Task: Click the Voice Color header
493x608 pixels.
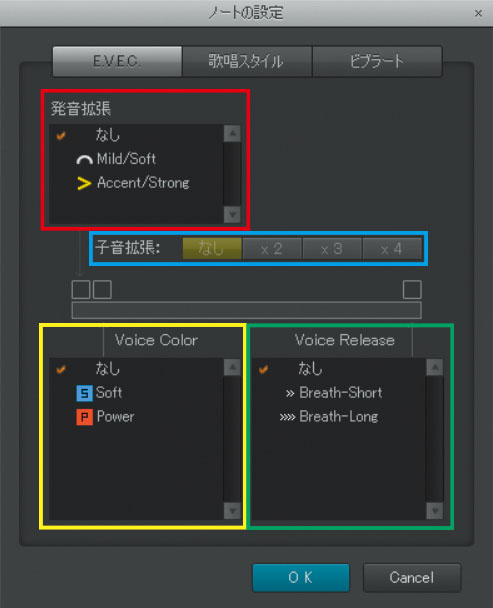Action: pos(156,340)
